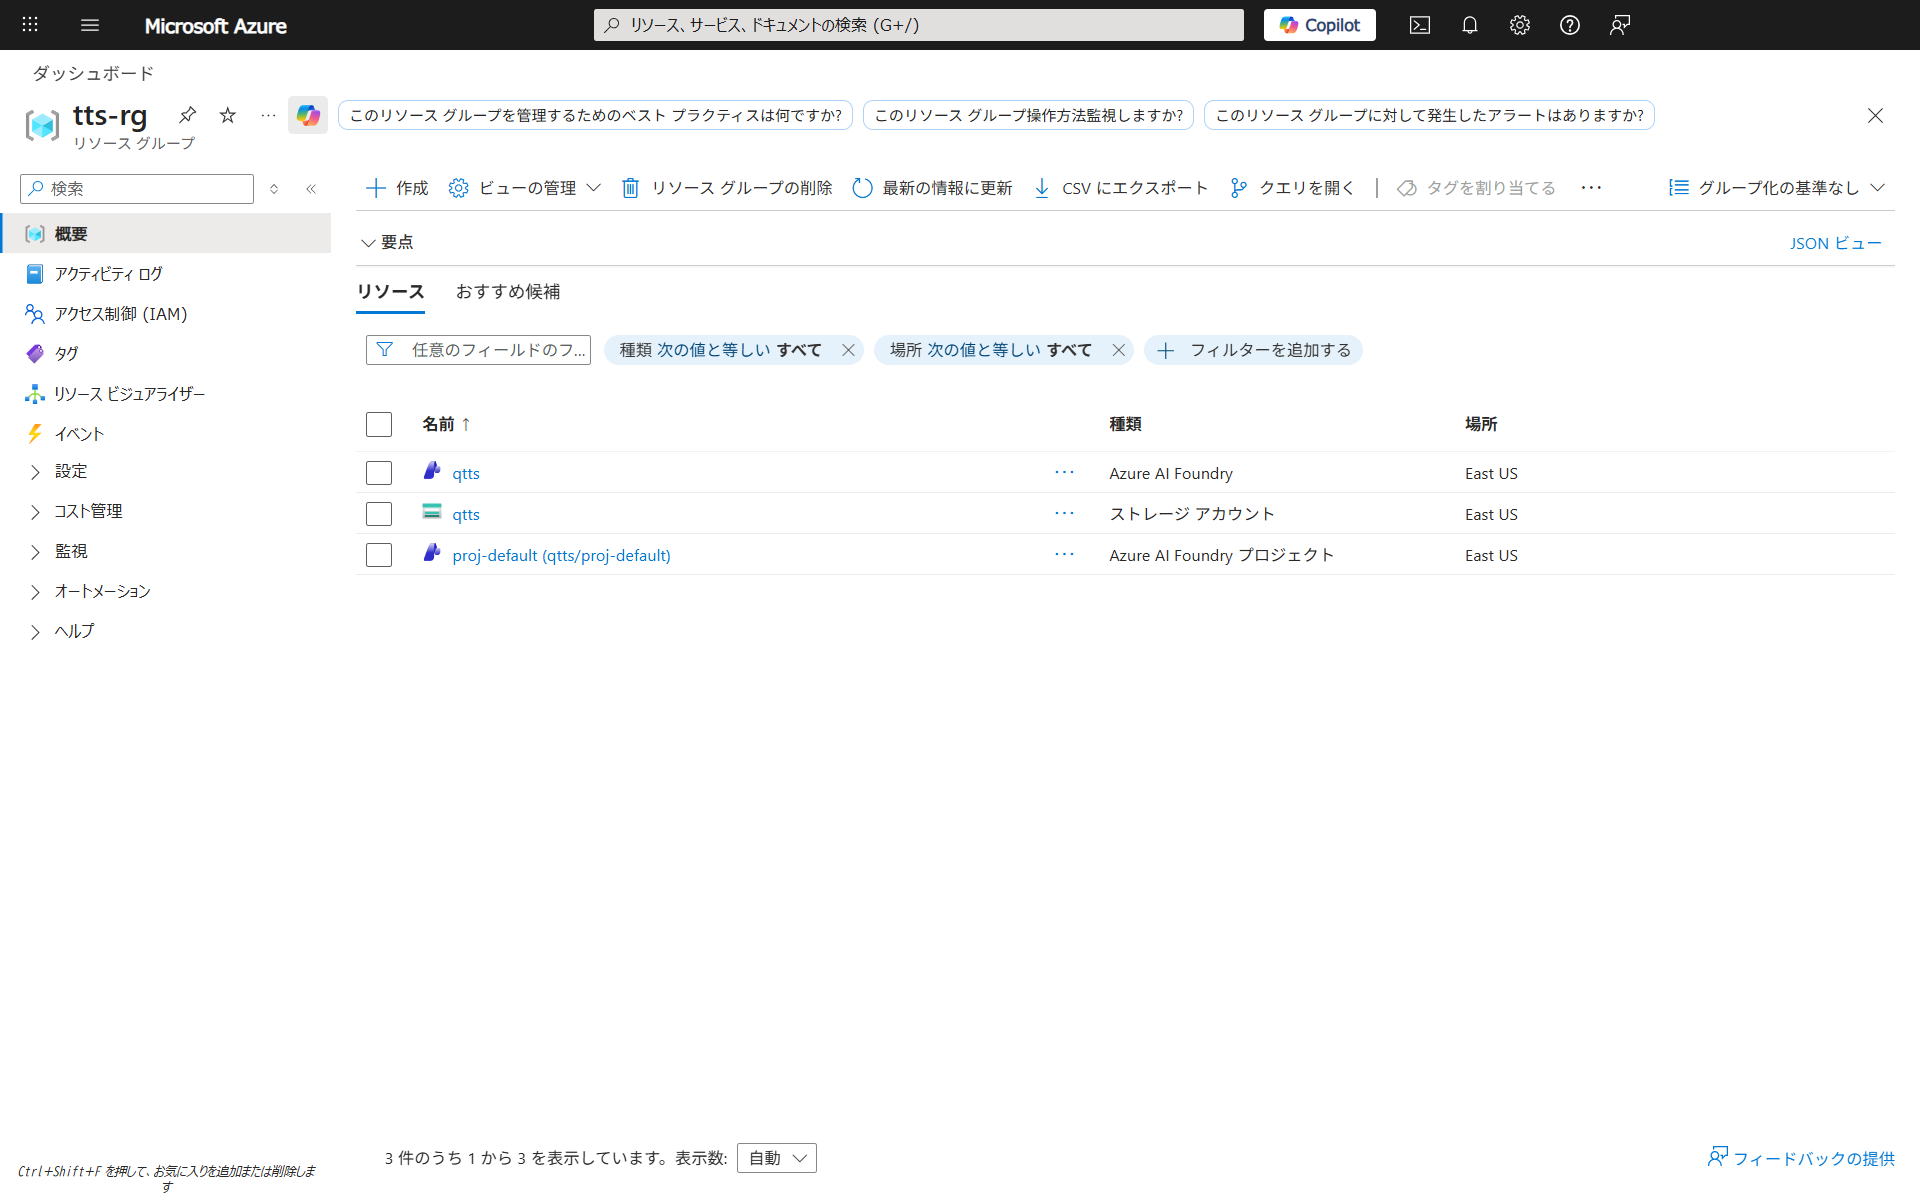Open the 表示数 自動 dropdown
Viewport: 1920px width, 1200px height.
[x=777, y=1158]
